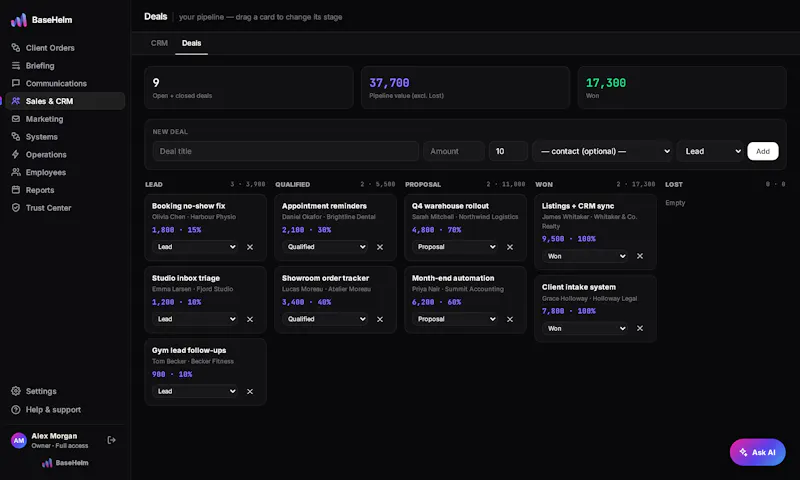Click the BaseHelm logo icon
Screen dimensions: 800x480
[x=19, y=20]
